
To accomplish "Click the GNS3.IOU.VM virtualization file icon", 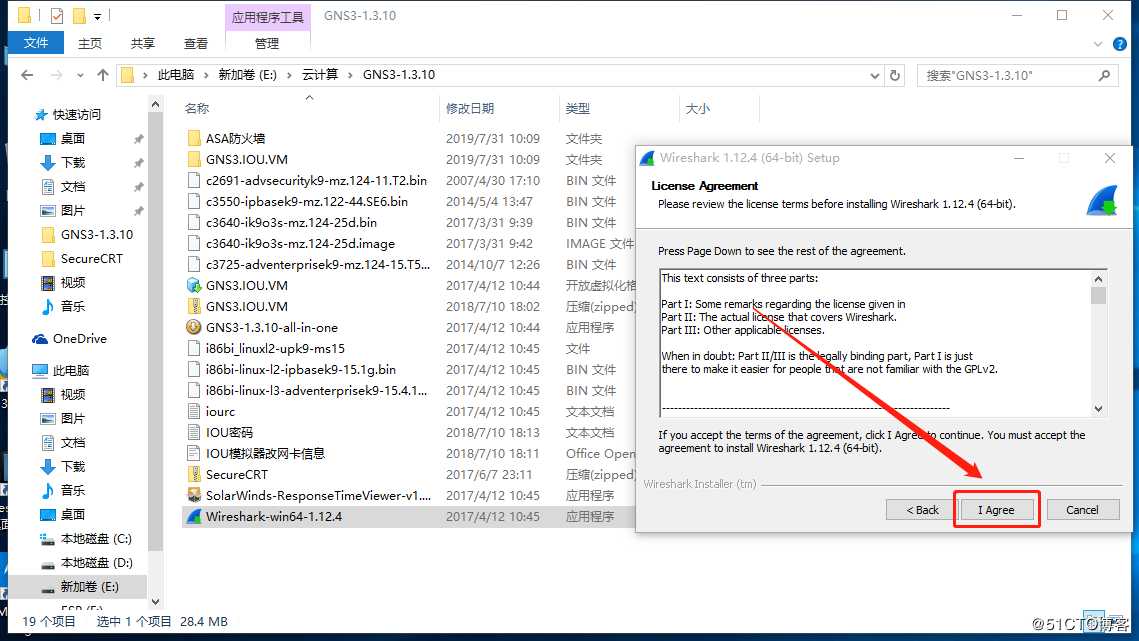I will pos(194,286).
